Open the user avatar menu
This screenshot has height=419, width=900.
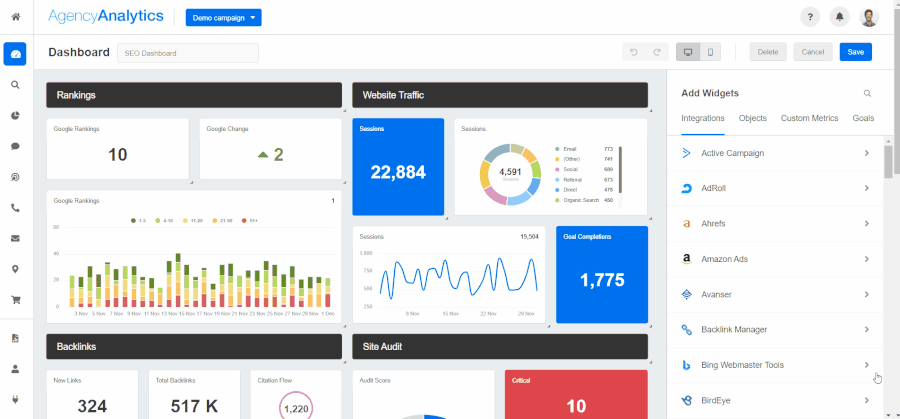coord(869,17)
